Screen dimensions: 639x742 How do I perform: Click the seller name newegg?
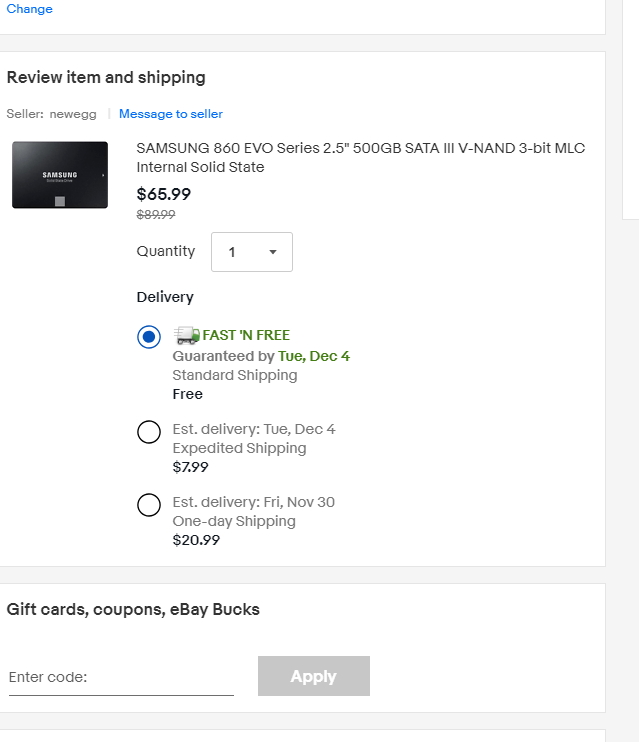74,114
